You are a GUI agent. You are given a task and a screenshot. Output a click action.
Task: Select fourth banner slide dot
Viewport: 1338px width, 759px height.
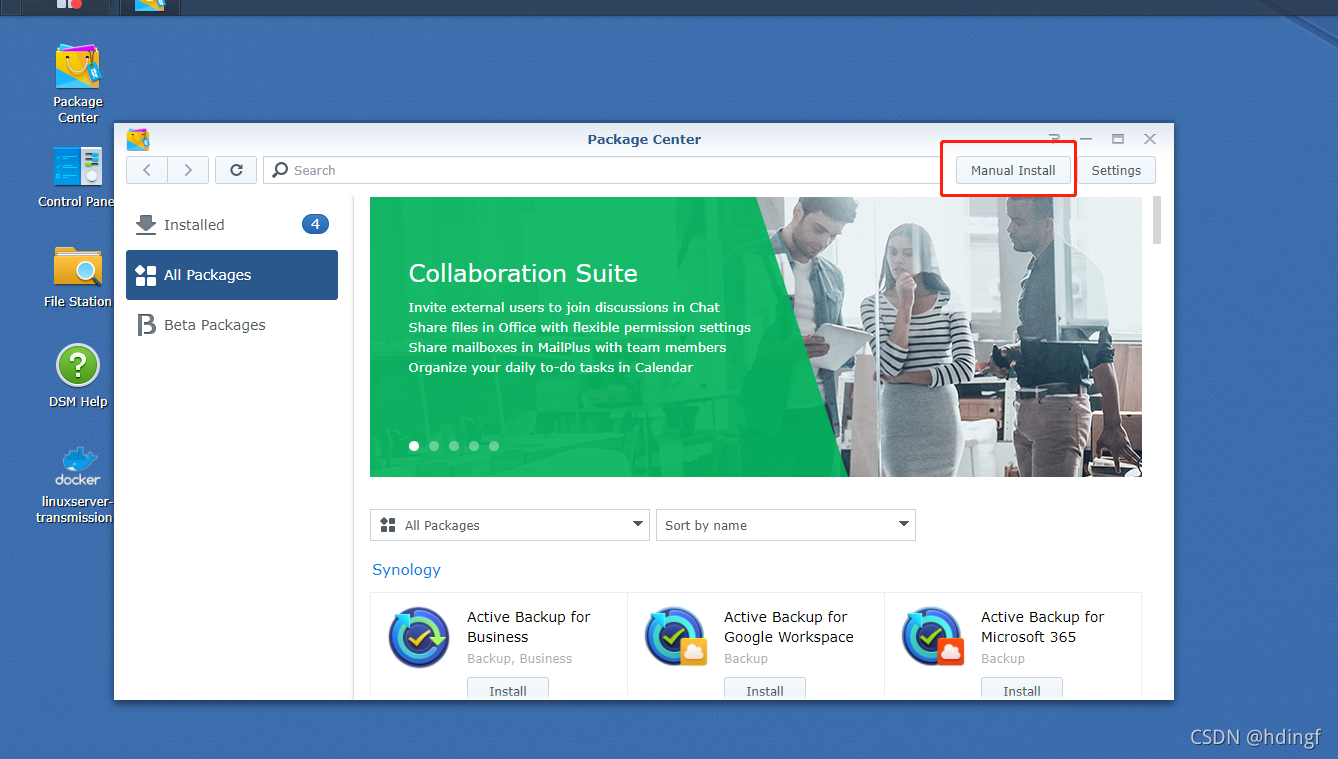(x=474, y=446)
